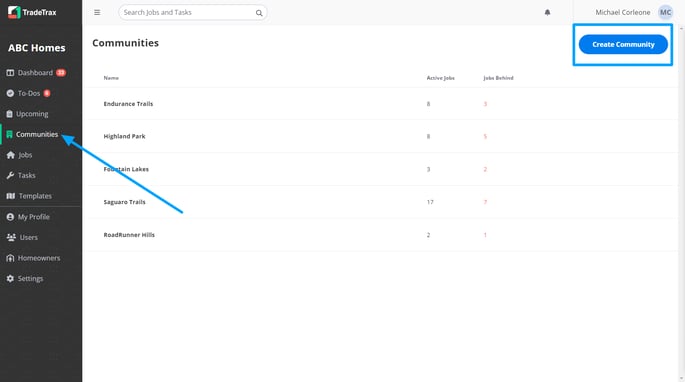Viewport: 685px width, 382px height.
Task: Click the TradeTrax logo
Action: (x=32, y=12)
